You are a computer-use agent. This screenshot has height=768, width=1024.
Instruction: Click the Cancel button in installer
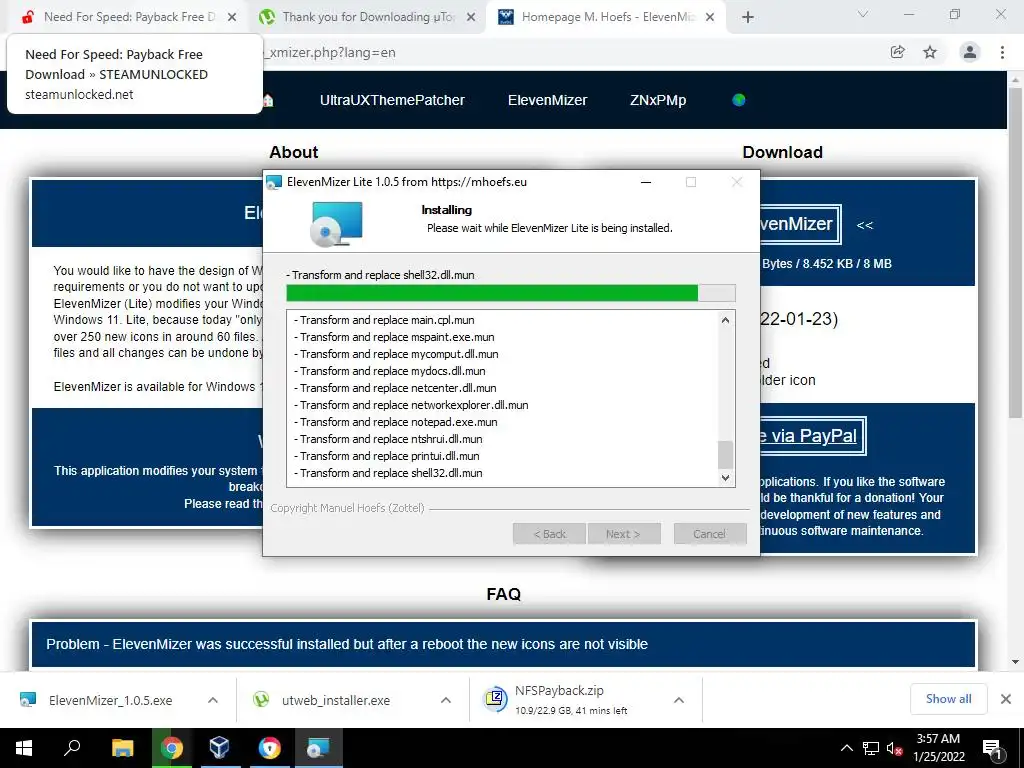(710, 534)
